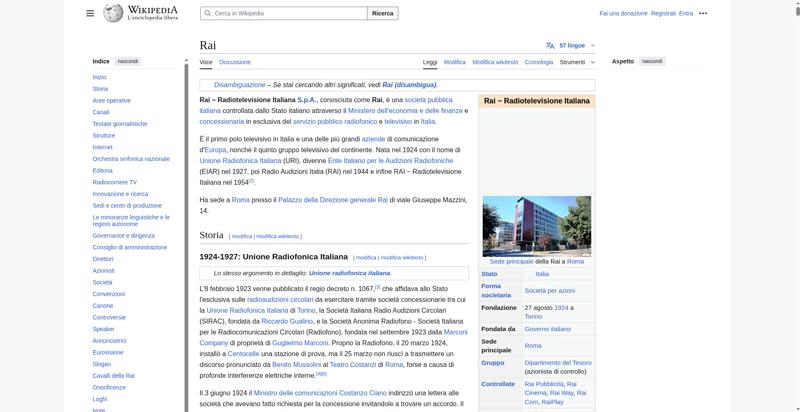Click Fai una donazione link
Image resolution: width=800 pixels, height=412 pixels.
tap(623, 13)
